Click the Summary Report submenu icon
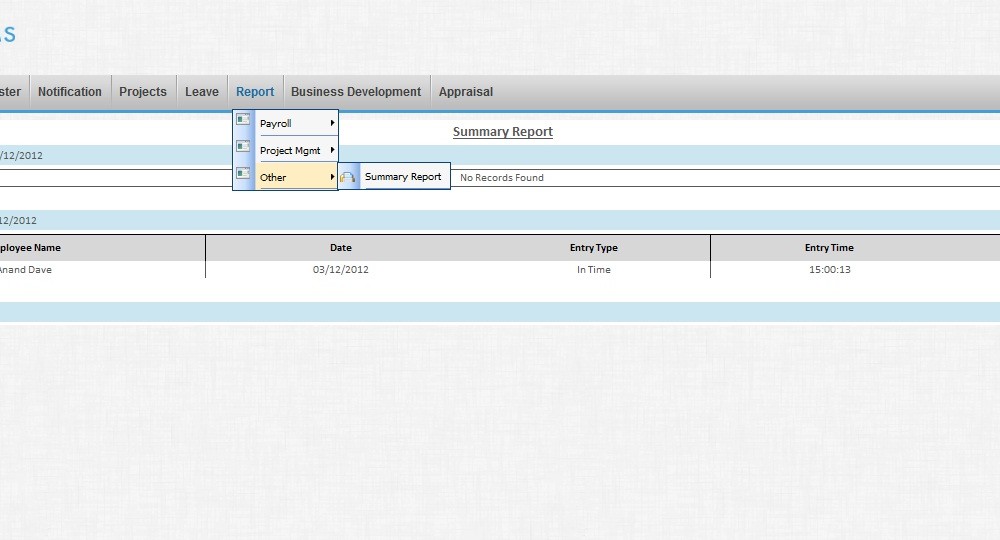 [x=348, y=177]
